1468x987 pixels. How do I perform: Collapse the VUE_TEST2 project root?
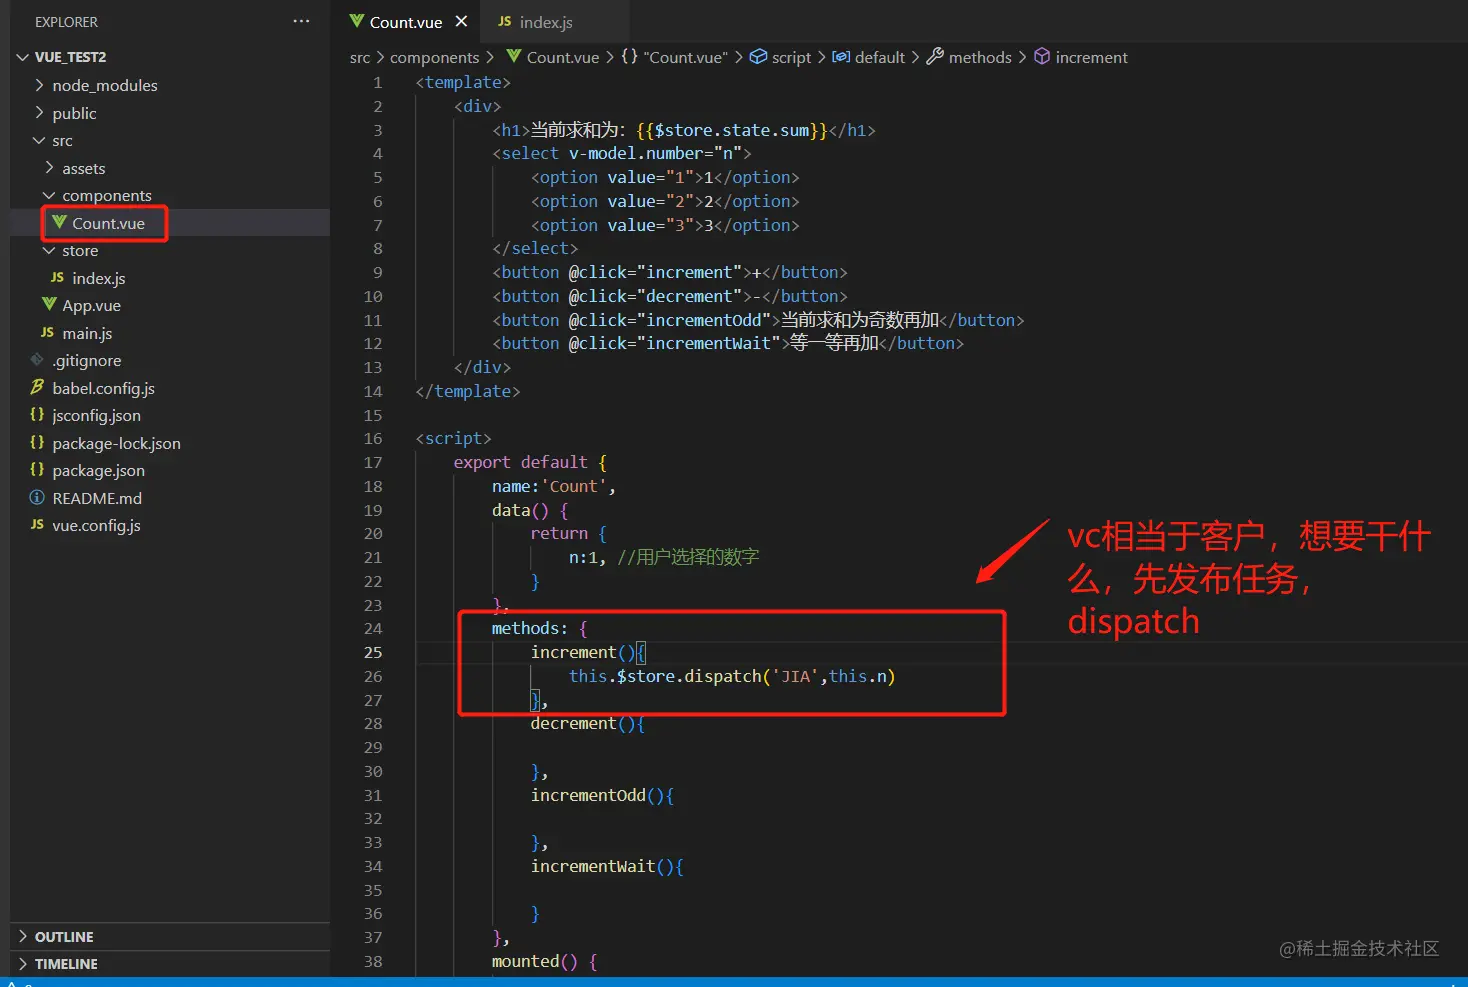point(22,57)
